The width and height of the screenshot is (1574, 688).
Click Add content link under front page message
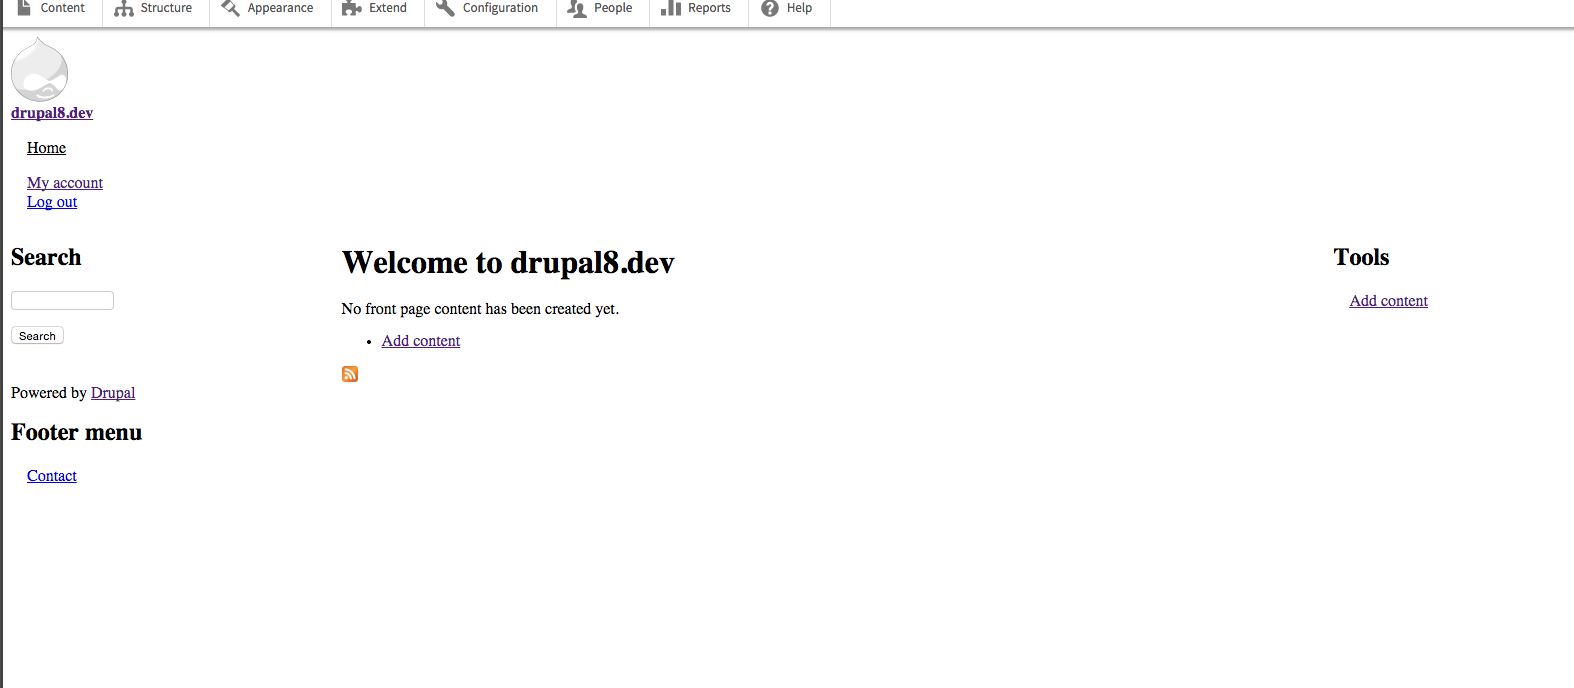[421, 341]
